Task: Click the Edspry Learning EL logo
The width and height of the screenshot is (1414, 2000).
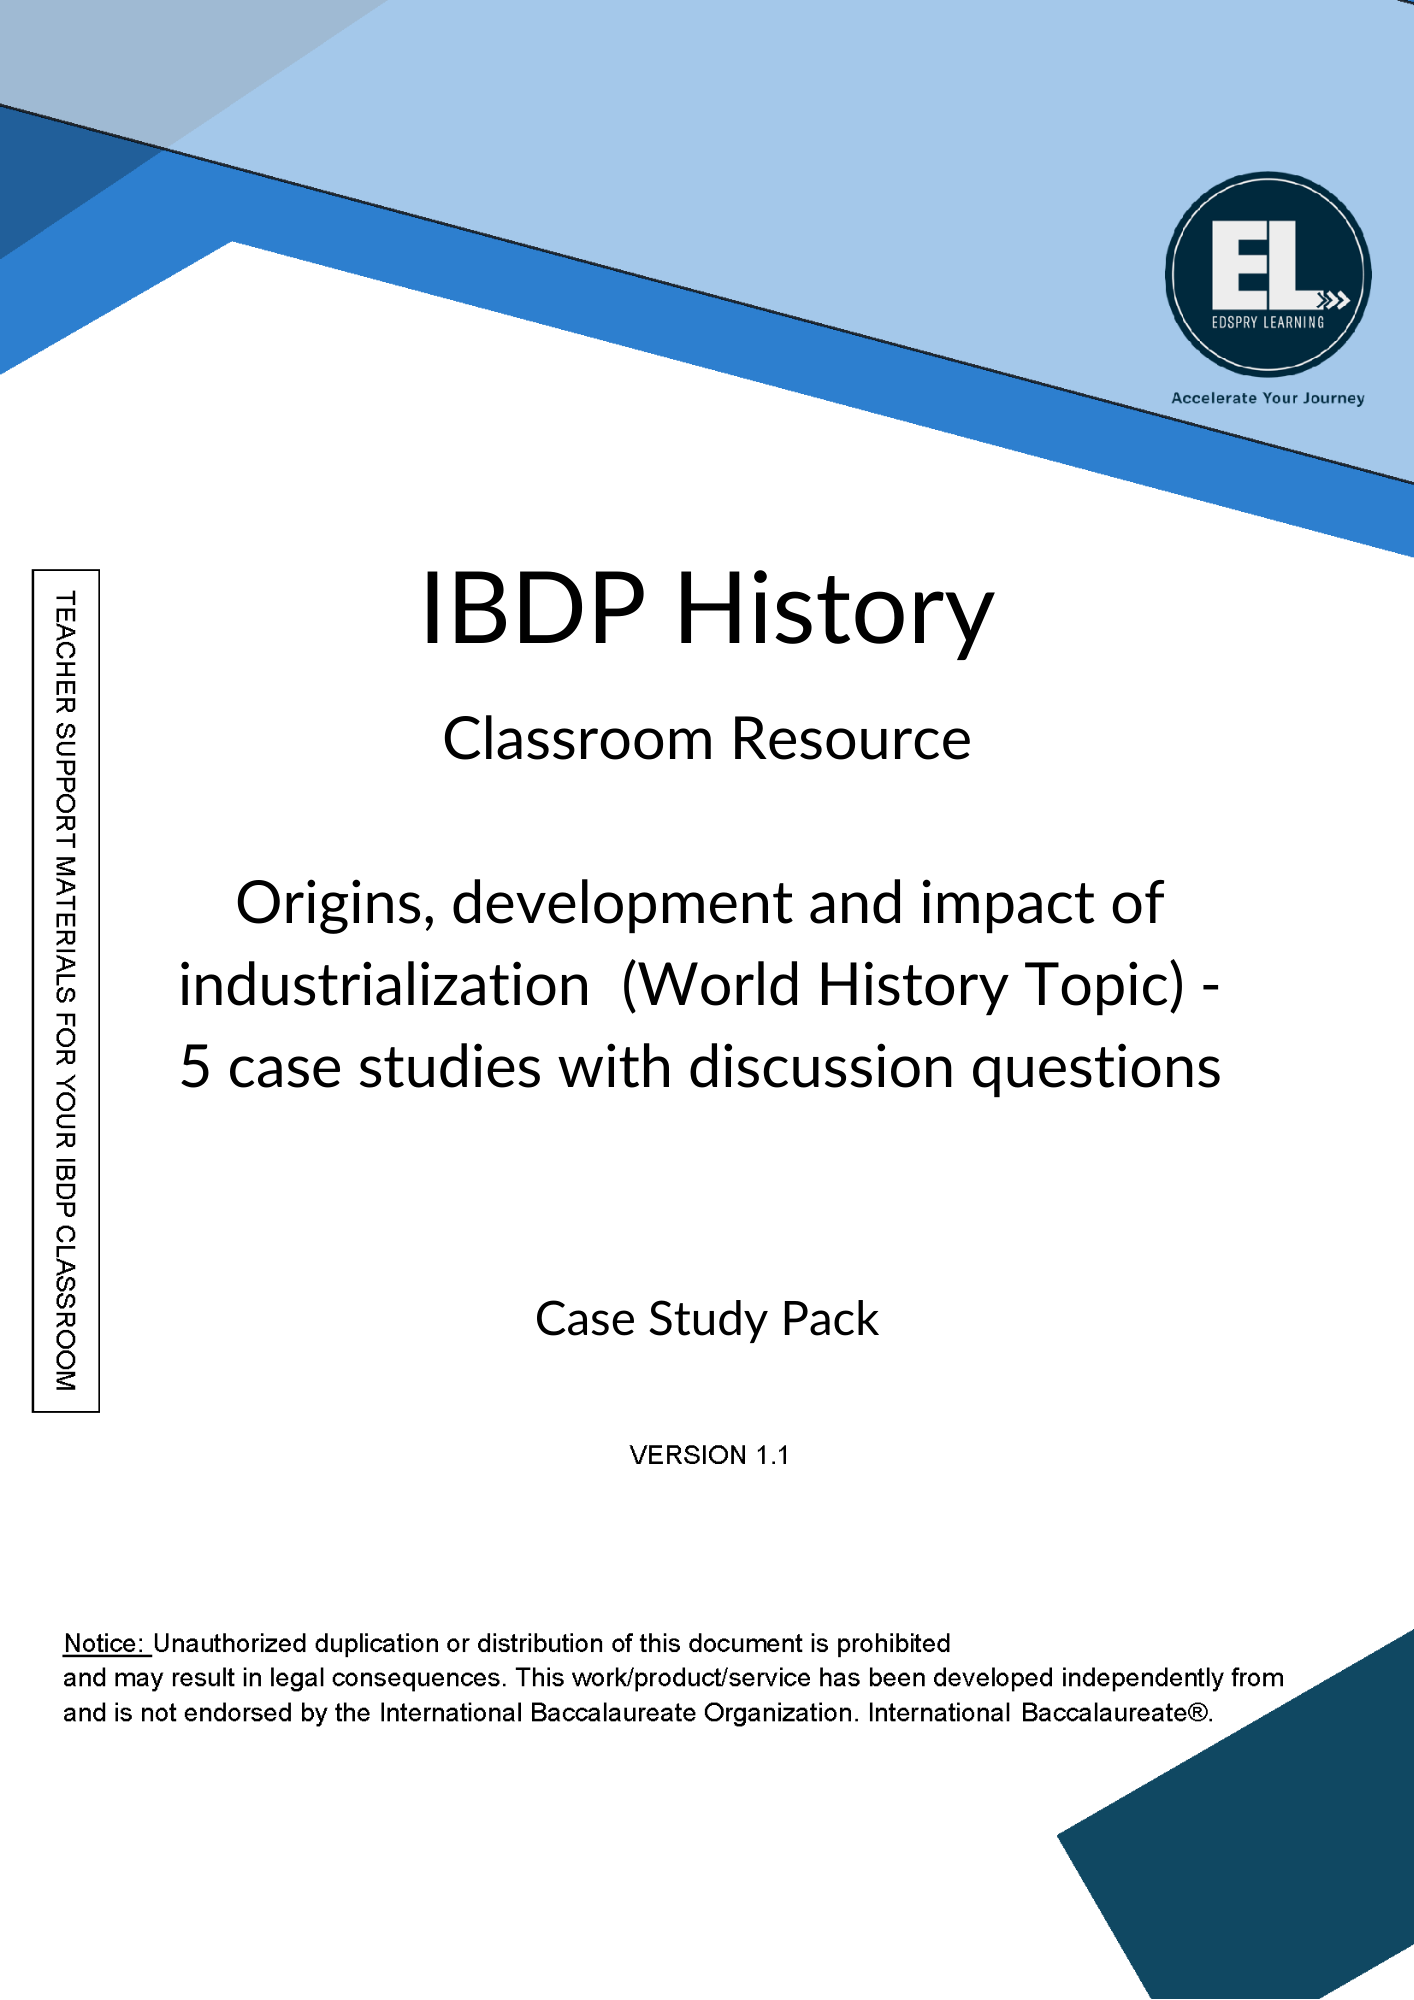Action: [1267, 274]
